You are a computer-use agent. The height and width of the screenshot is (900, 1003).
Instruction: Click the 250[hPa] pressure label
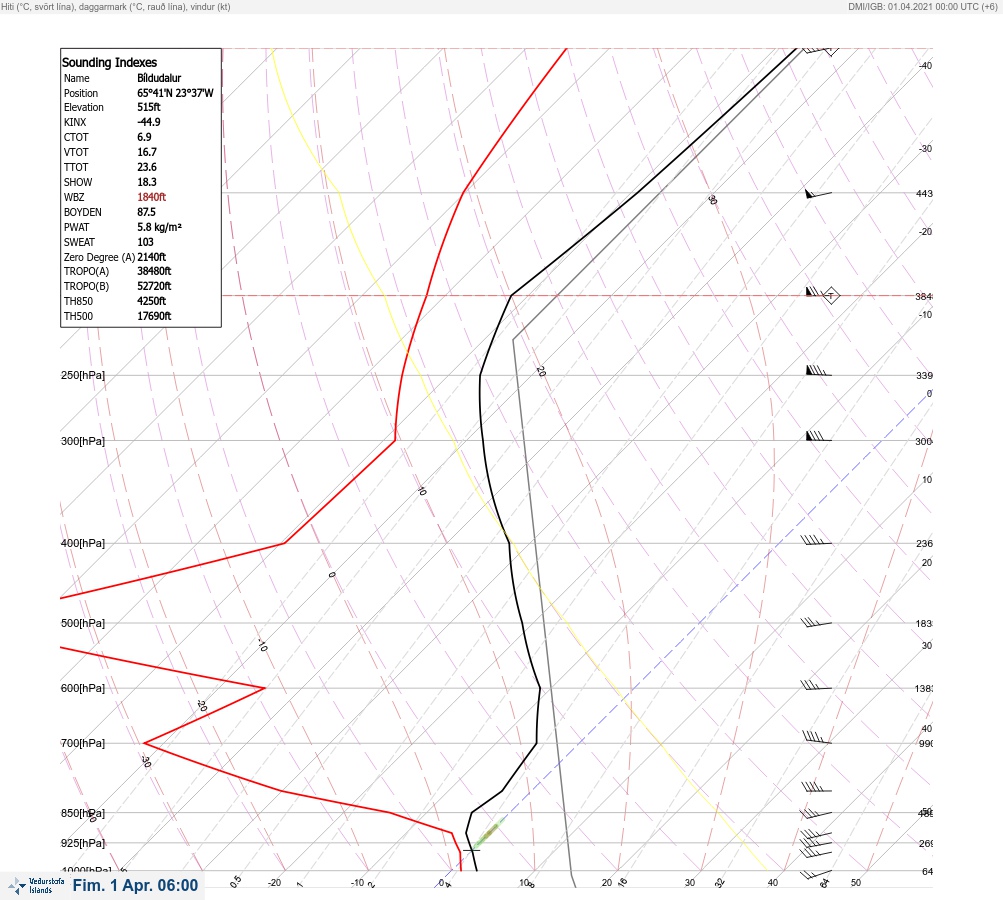pyautogui.click(x=83, y=375)
